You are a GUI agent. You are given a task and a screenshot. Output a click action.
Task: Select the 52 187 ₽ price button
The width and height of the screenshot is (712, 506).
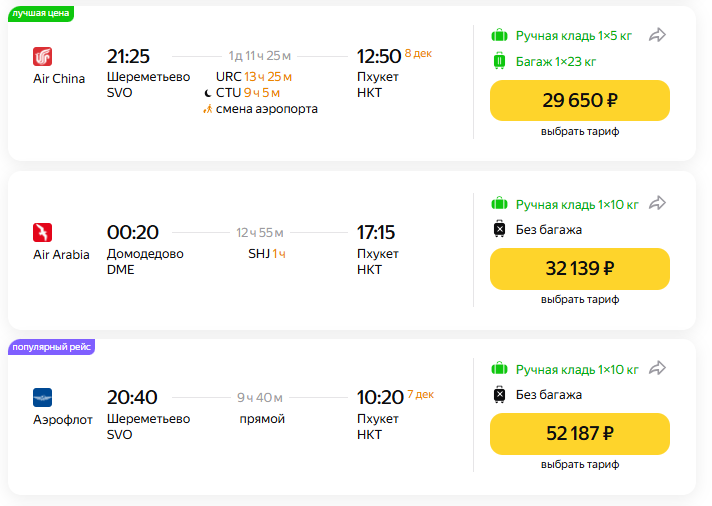click(580, 434)
